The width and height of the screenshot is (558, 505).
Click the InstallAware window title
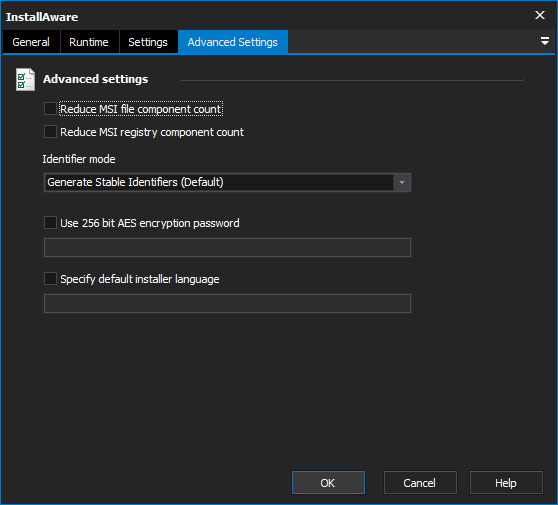[x=42, y=17]
